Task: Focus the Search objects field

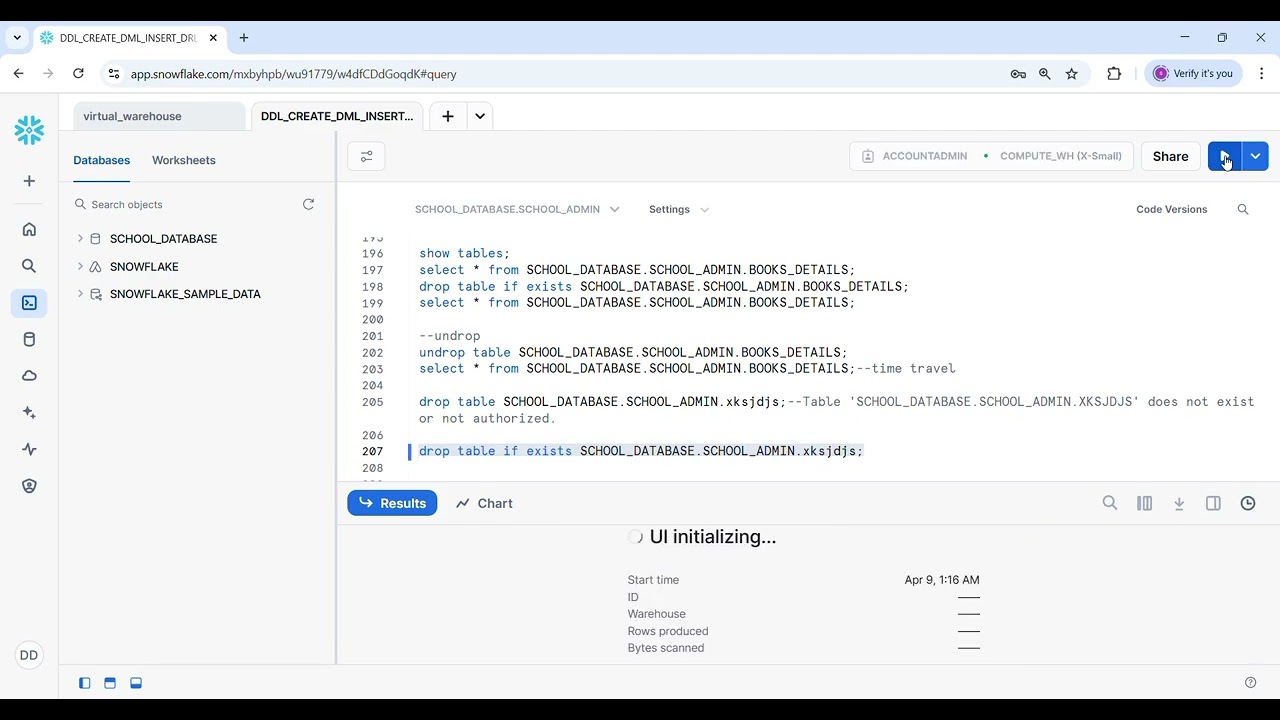Action: pyautogui.click(x=185, y=204)
